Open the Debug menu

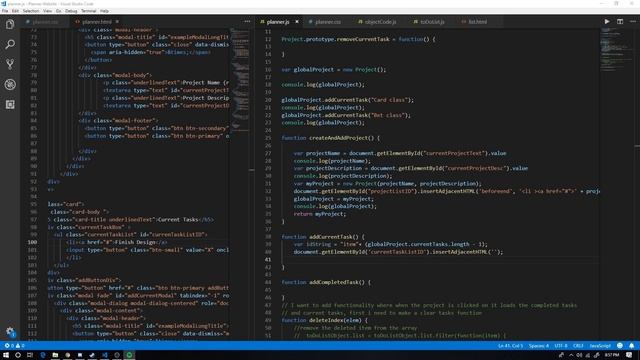point(71,11)
